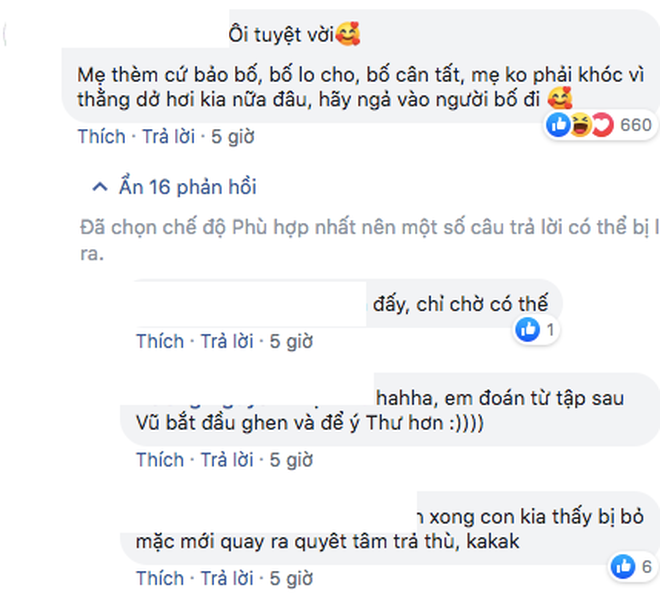Reply to the 'quyết tâm trả thù' comment
Image resolution: width=660 pixels, height=602 pixels.
(227, 578)
